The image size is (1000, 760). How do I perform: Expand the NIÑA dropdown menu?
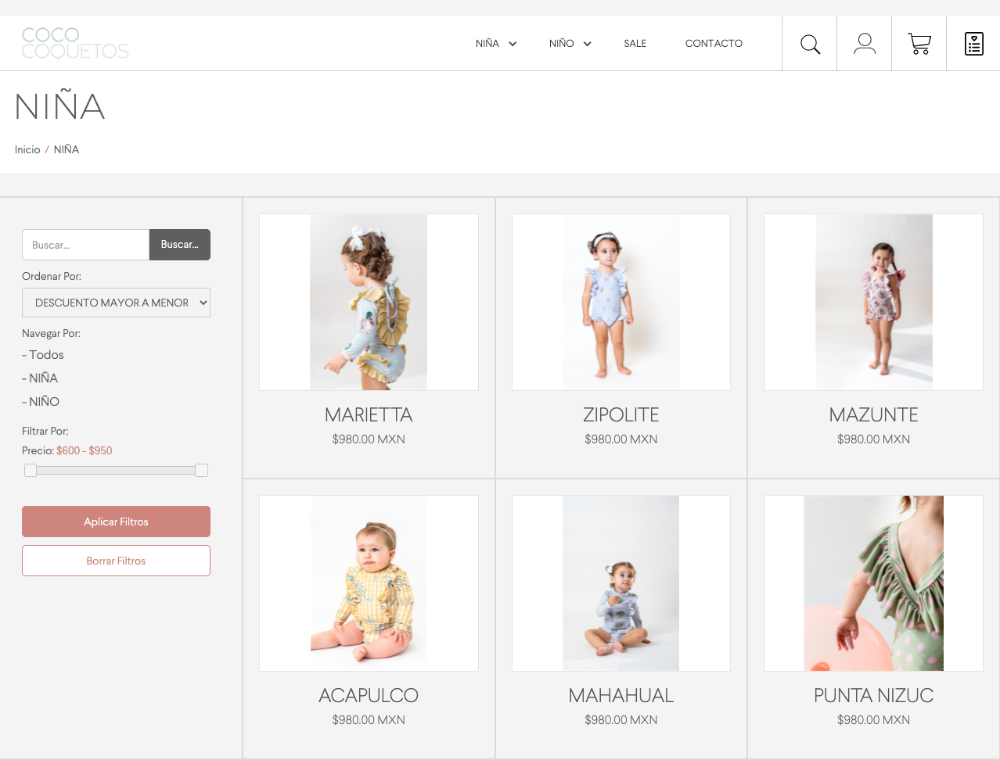point(496,44)
